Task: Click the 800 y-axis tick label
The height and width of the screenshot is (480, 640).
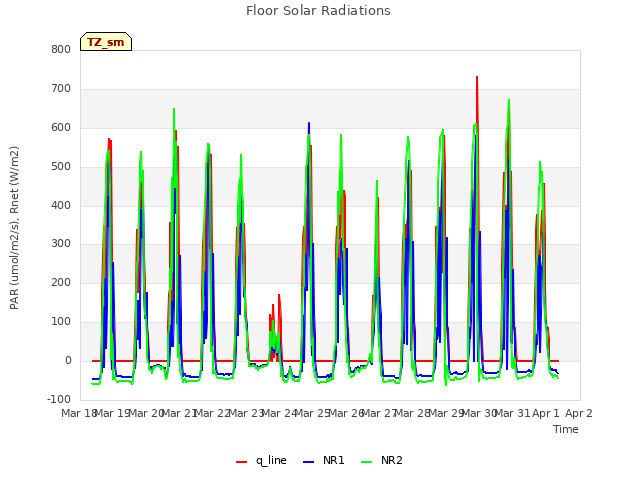Action: [61, 50]
